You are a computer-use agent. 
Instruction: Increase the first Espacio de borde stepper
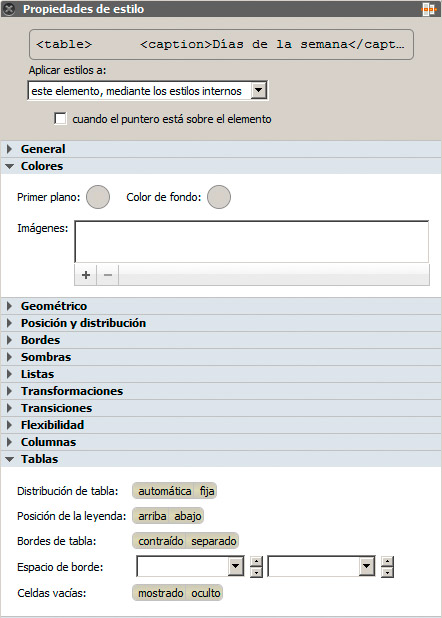(x=256, y=562)
